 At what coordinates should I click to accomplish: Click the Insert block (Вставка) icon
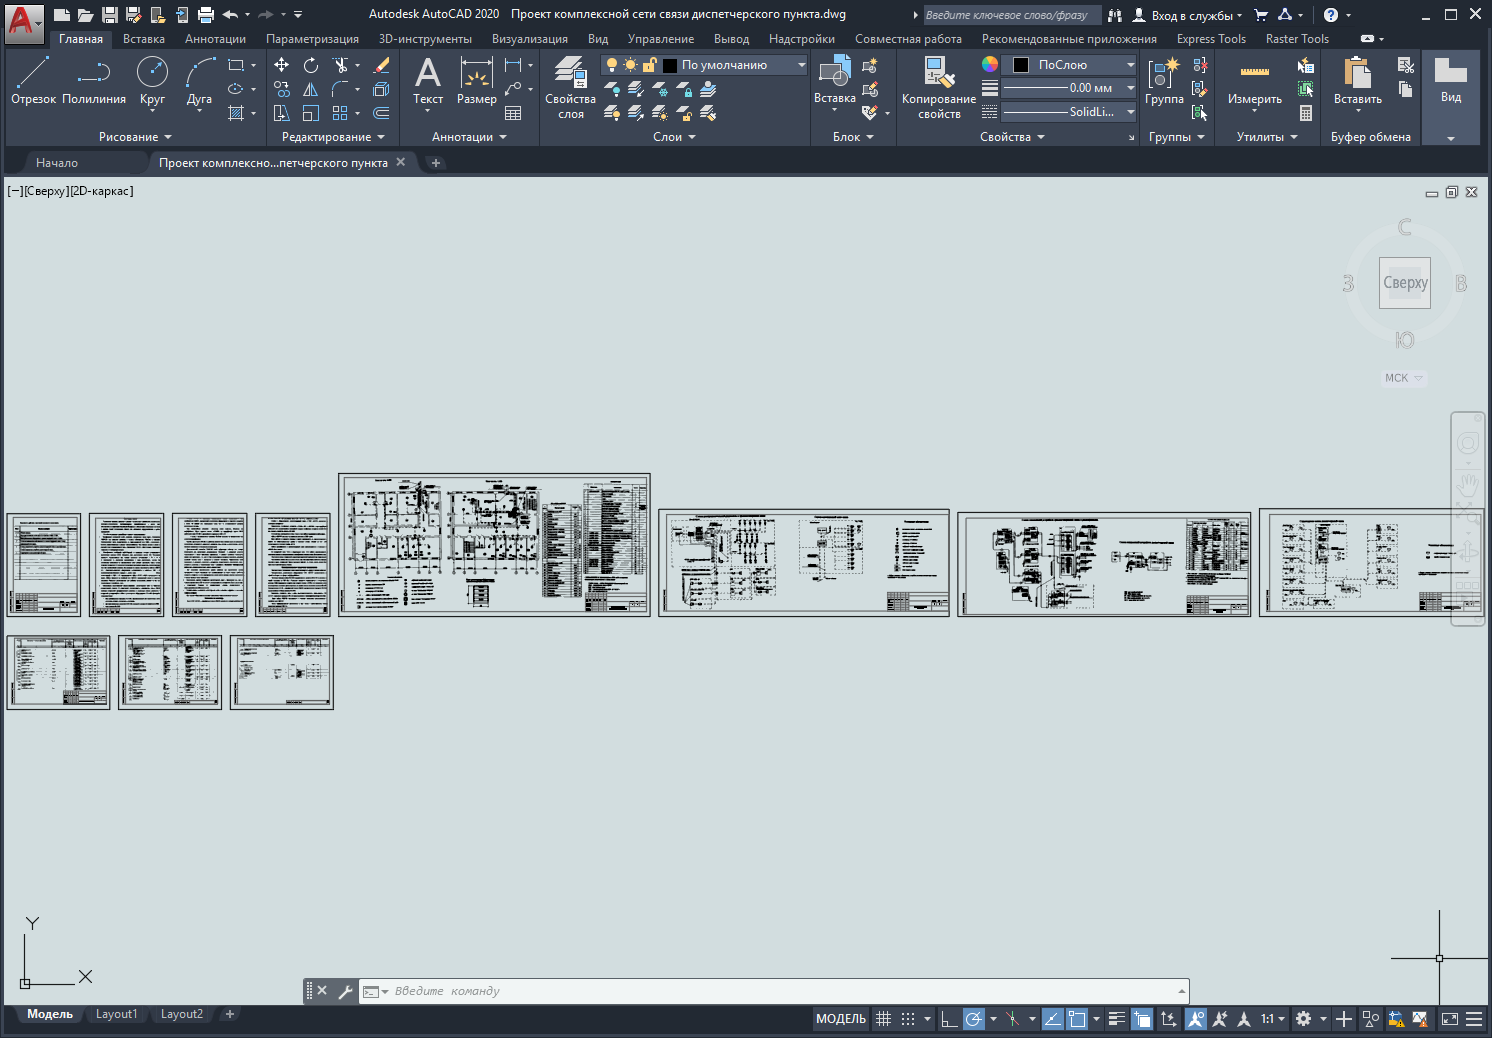[834, 78]
